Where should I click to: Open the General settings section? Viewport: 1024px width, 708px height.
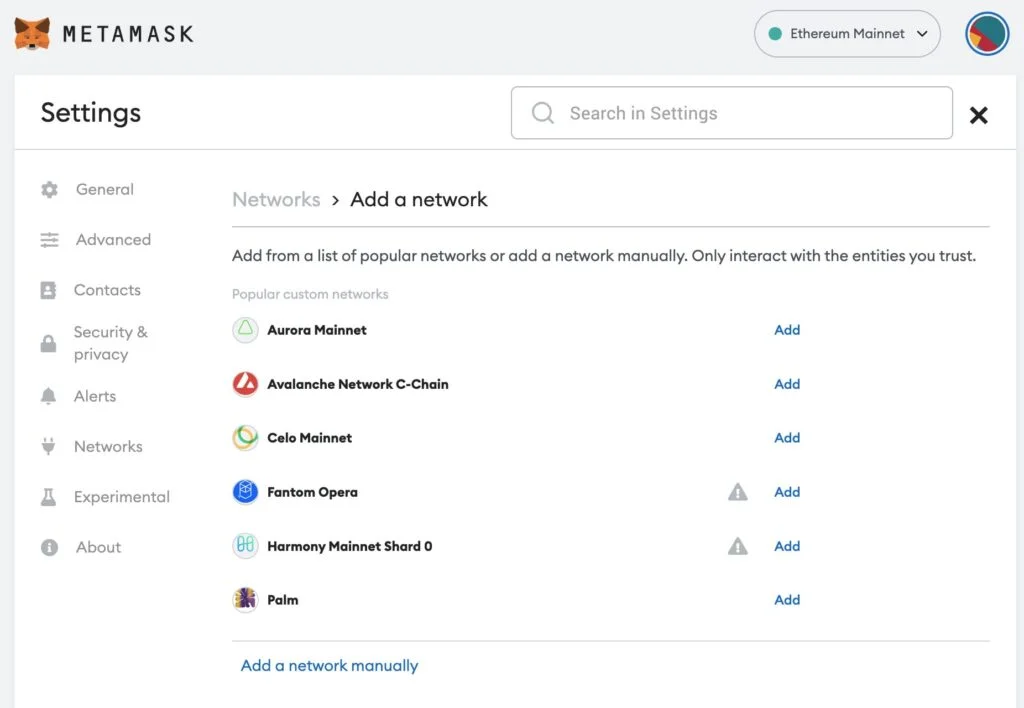pos(105,189)
